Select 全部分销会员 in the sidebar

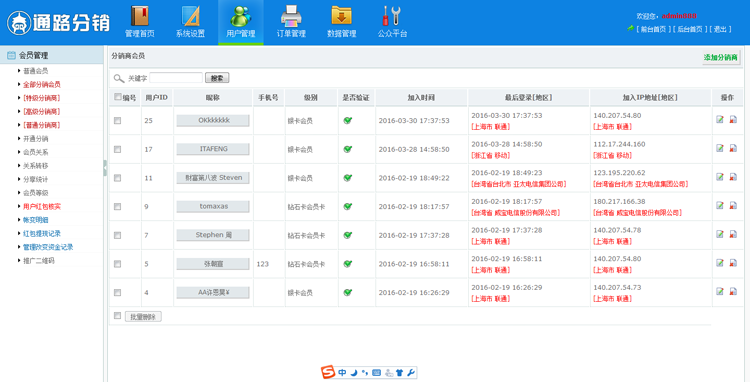pos(42,84)
